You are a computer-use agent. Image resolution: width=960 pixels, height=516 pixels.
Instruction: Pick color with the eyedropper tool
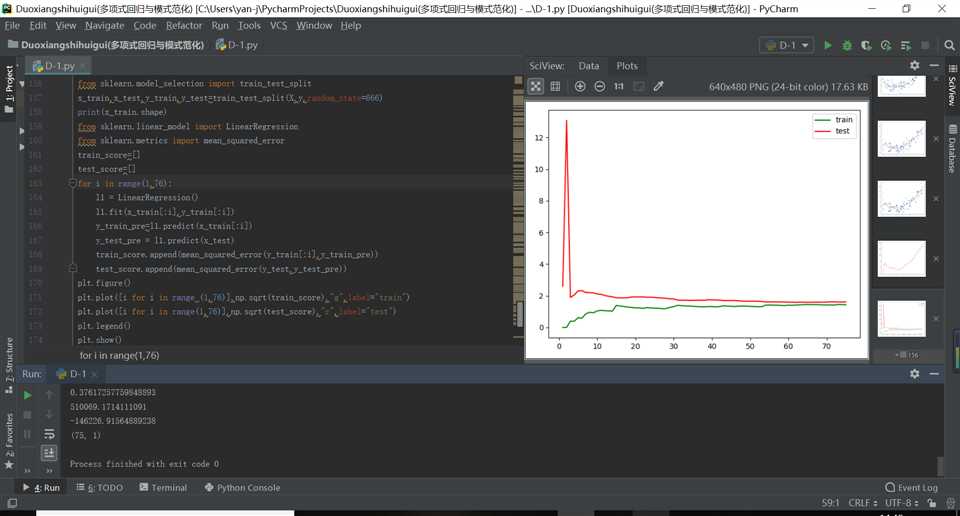click(x=658, y=86)
